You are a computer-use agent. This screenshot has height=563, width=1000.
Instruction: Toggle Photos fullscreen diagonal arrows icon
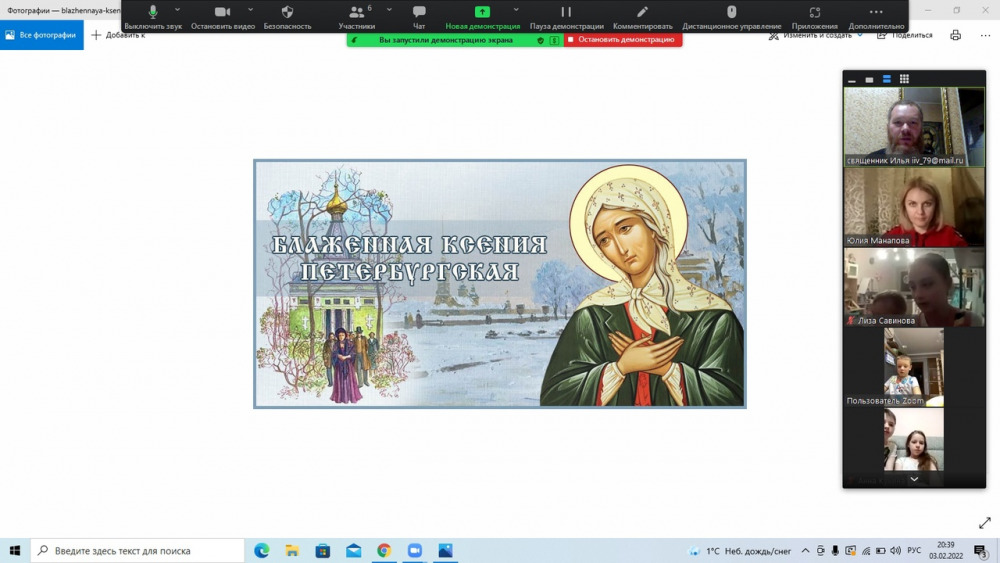pos(985,523)
